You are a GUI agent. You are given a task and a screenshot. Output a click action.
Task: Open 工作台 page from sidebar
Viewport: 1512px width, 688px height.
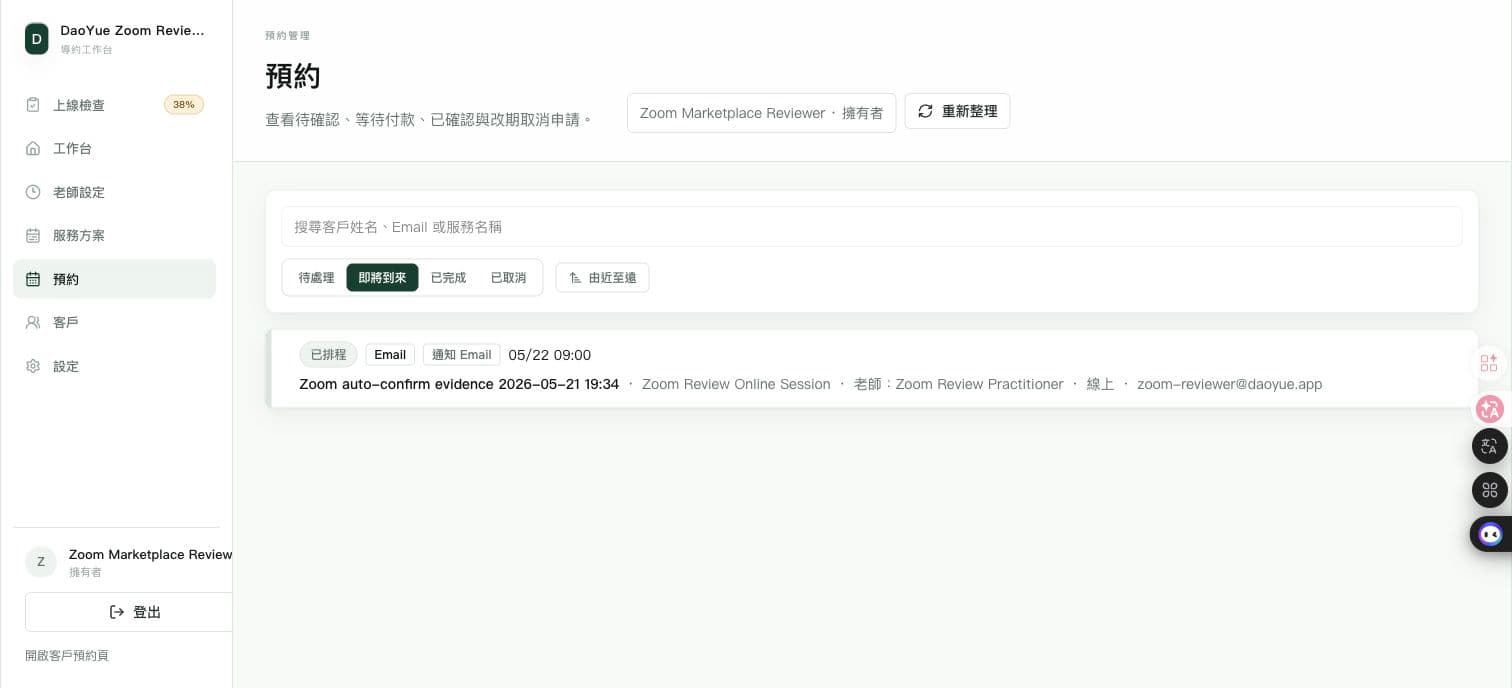pos(114,148)
